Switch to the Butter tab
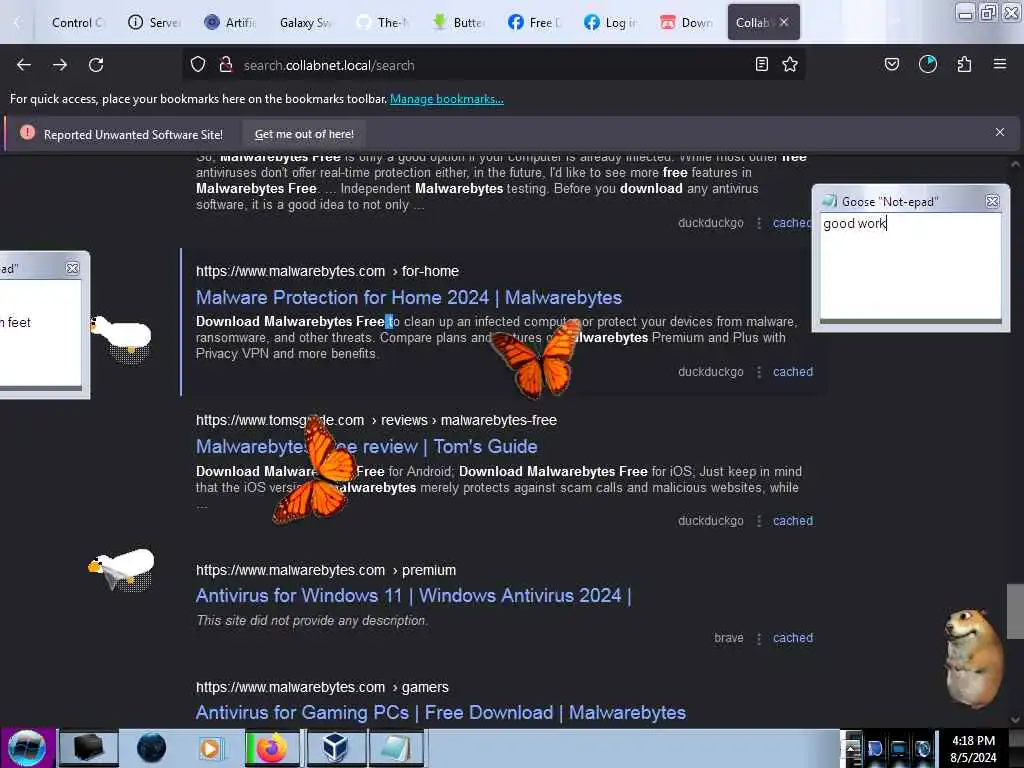 click(458, 23)
